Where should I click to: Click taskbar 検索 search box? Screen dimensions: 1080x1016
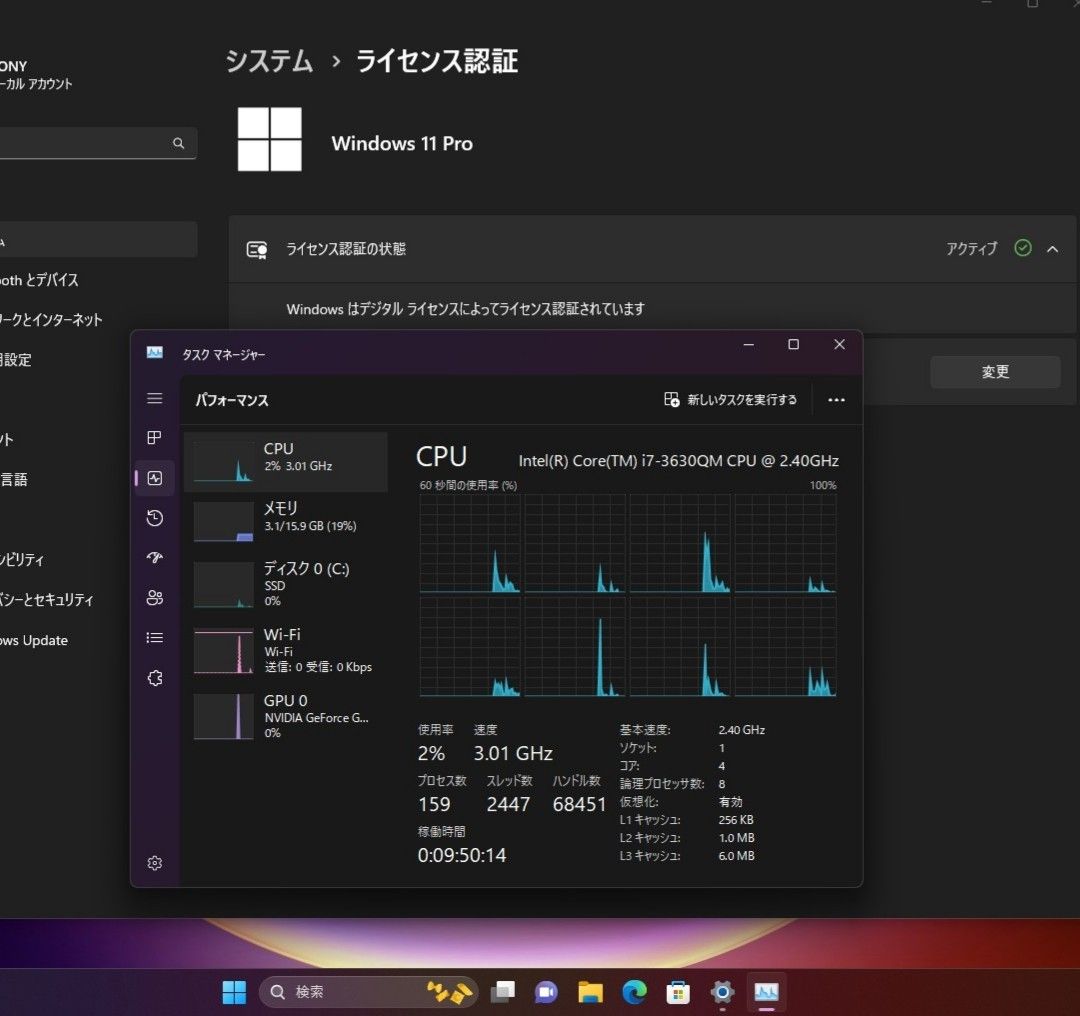368,992
